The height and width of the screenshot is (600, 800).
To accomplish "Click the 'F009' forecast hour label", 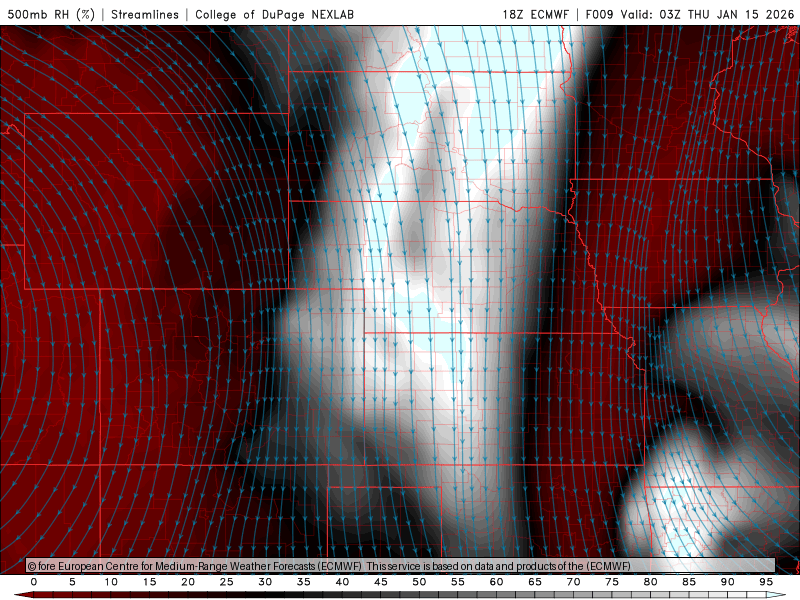I will 599,14.
